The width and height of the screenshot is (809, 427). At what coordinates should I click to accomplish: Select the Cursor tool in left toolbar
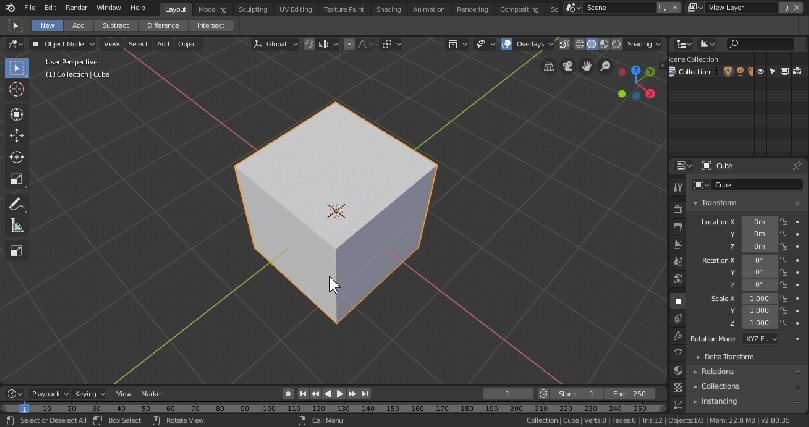(x=17, y=90)
